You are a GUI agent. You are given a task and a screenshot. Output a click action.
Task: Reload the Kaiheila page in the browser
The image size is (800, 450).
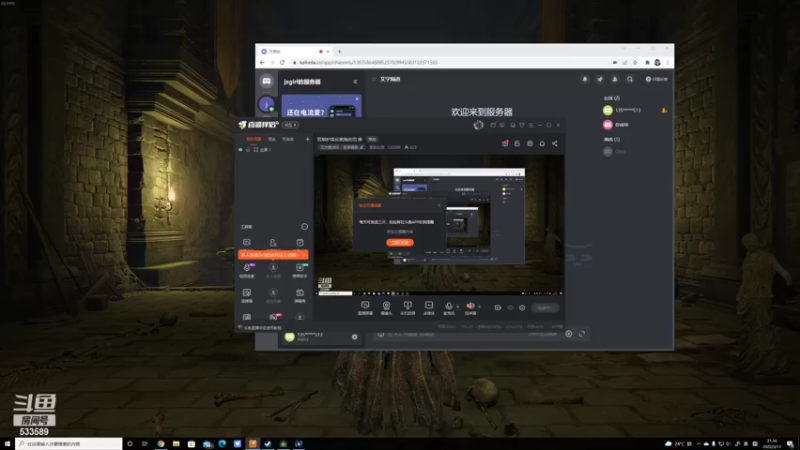pos(282,62)
